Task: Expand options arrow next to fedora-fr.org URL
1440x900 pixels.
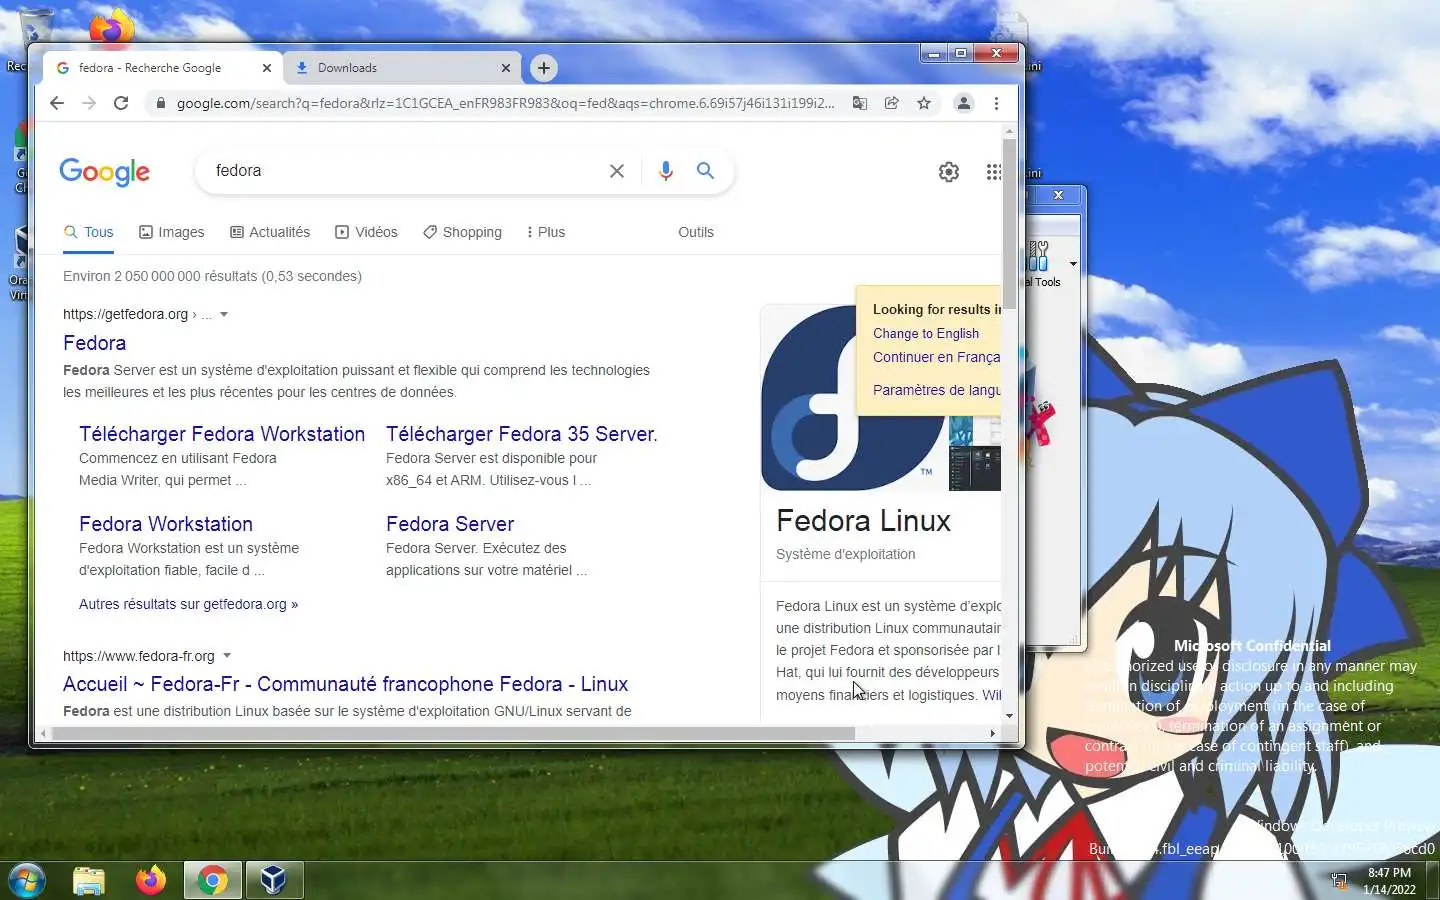Action: (227, 656)
